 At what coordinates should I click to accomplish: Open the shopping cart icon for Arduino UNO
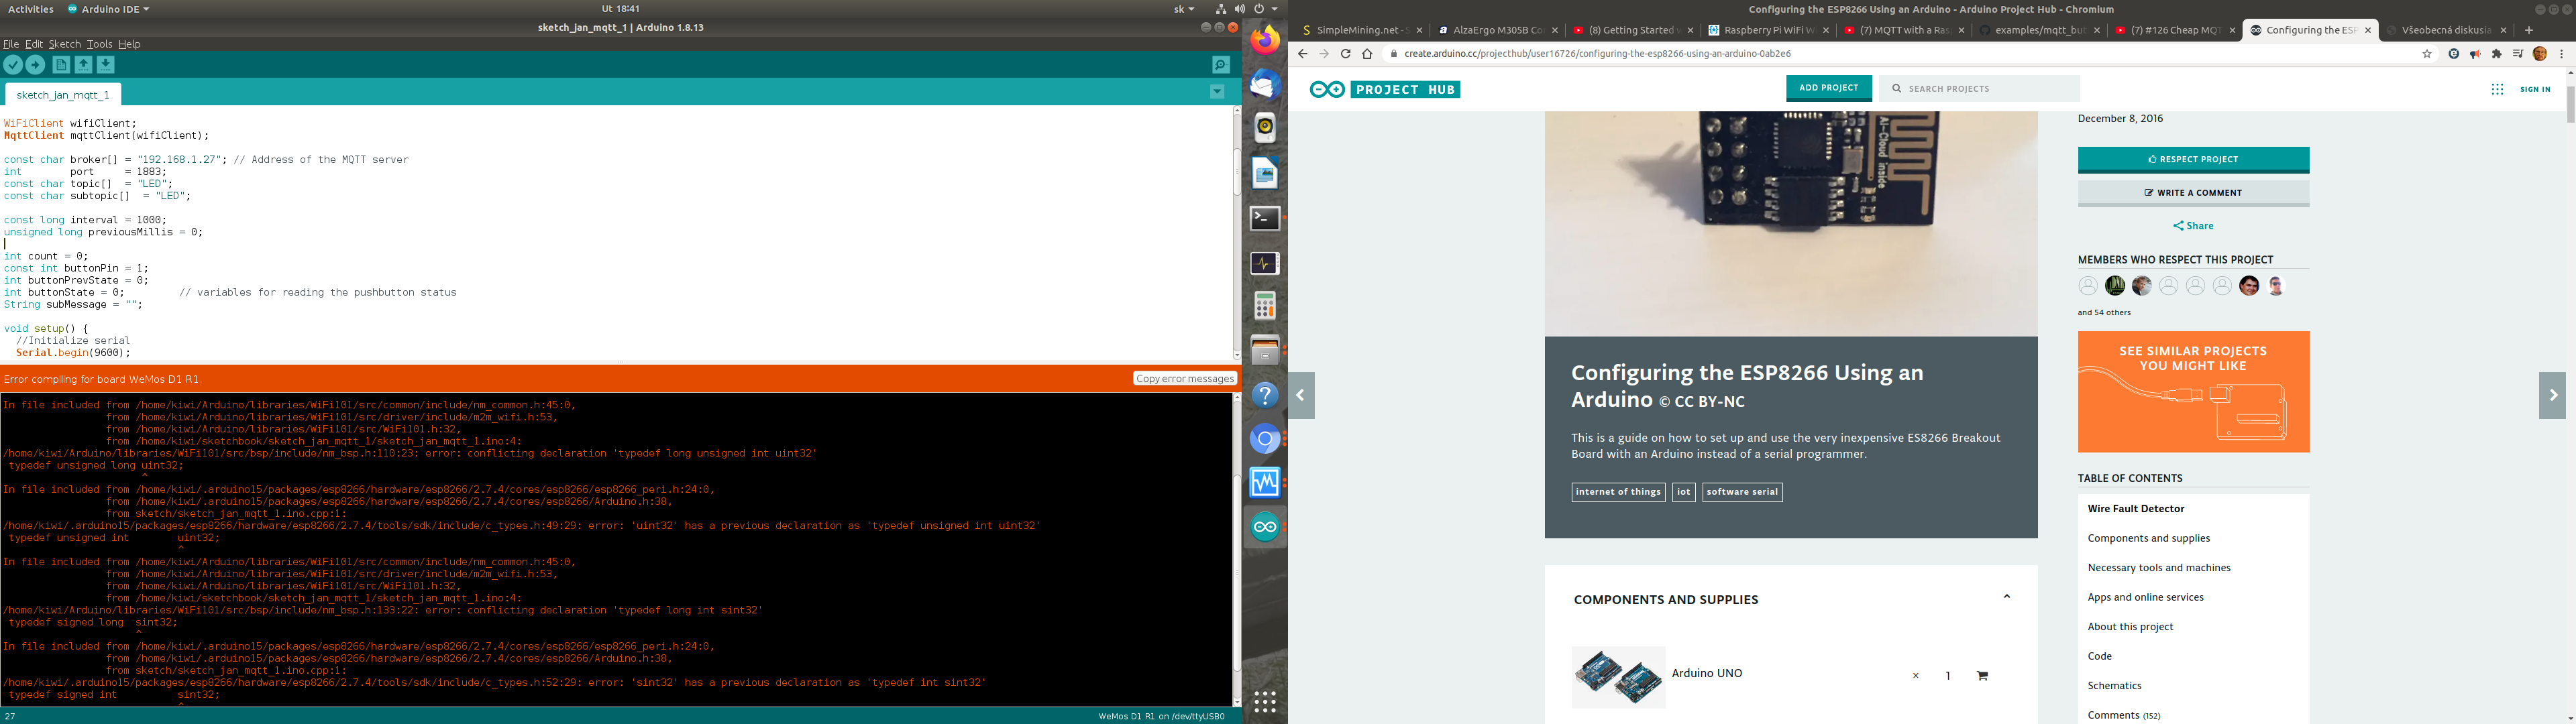coord(1982,676)
